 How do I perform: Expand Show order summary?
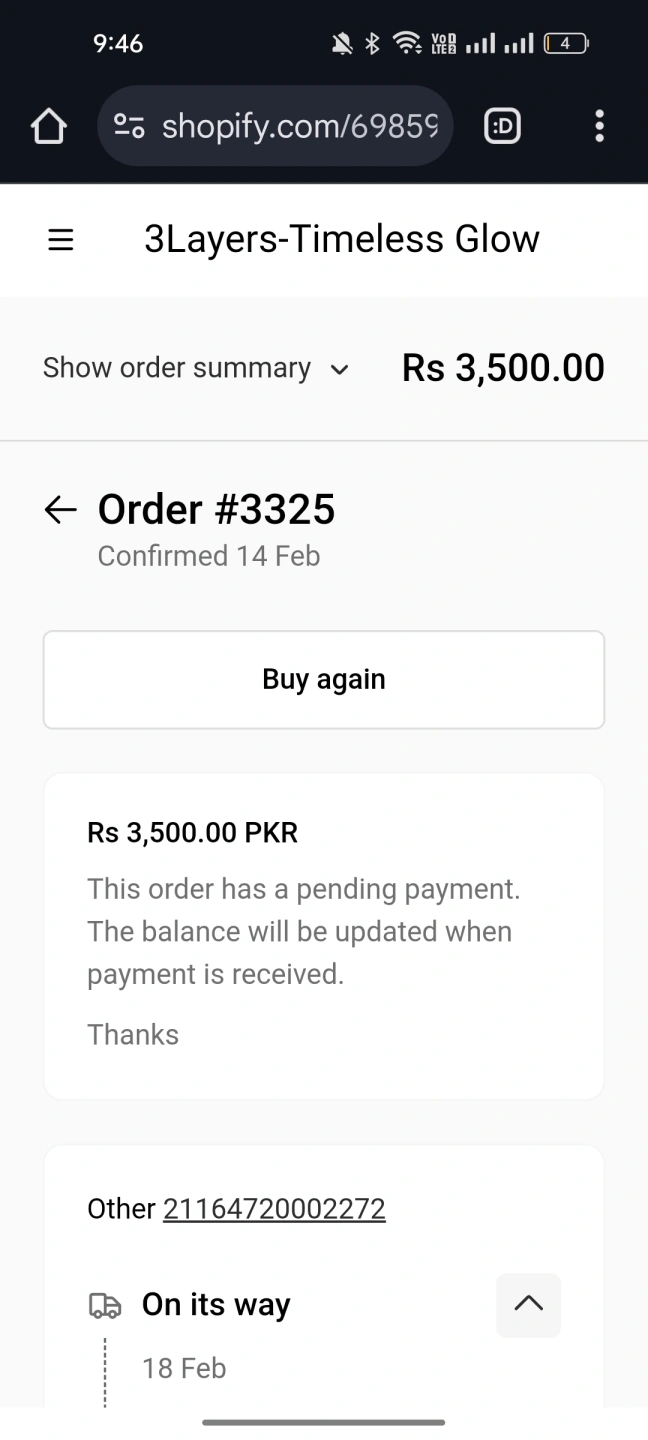pos(177,368)
